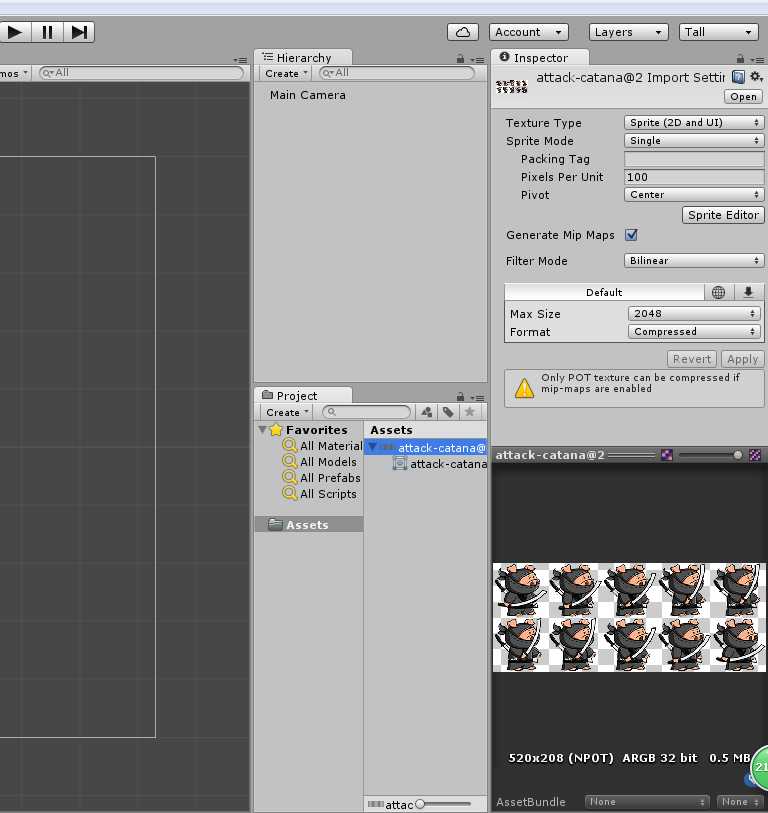Click the Step frame button
The width and height of the screenshot is (768, 813).
pyautogui.click(x=79, y=32)
